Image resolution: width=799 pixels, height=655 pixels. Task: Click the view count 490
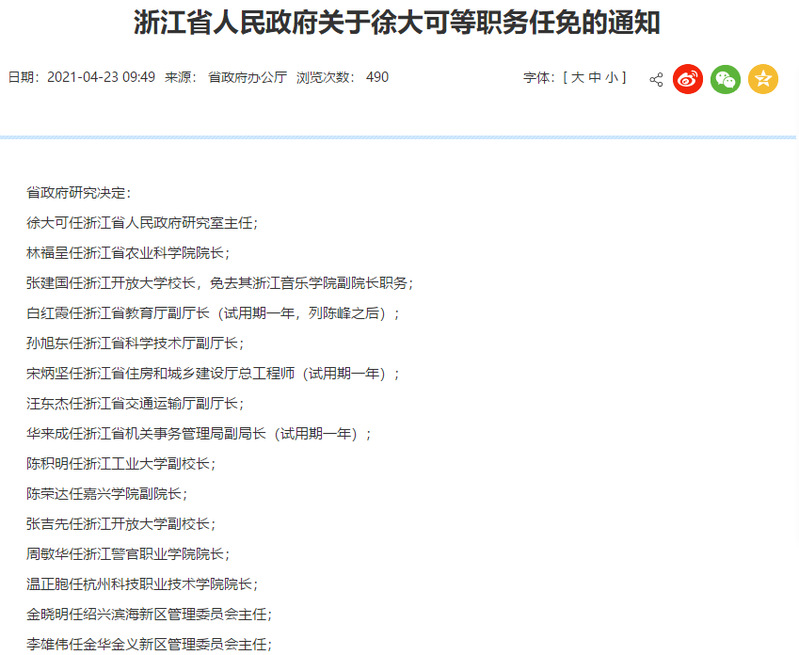377,77
